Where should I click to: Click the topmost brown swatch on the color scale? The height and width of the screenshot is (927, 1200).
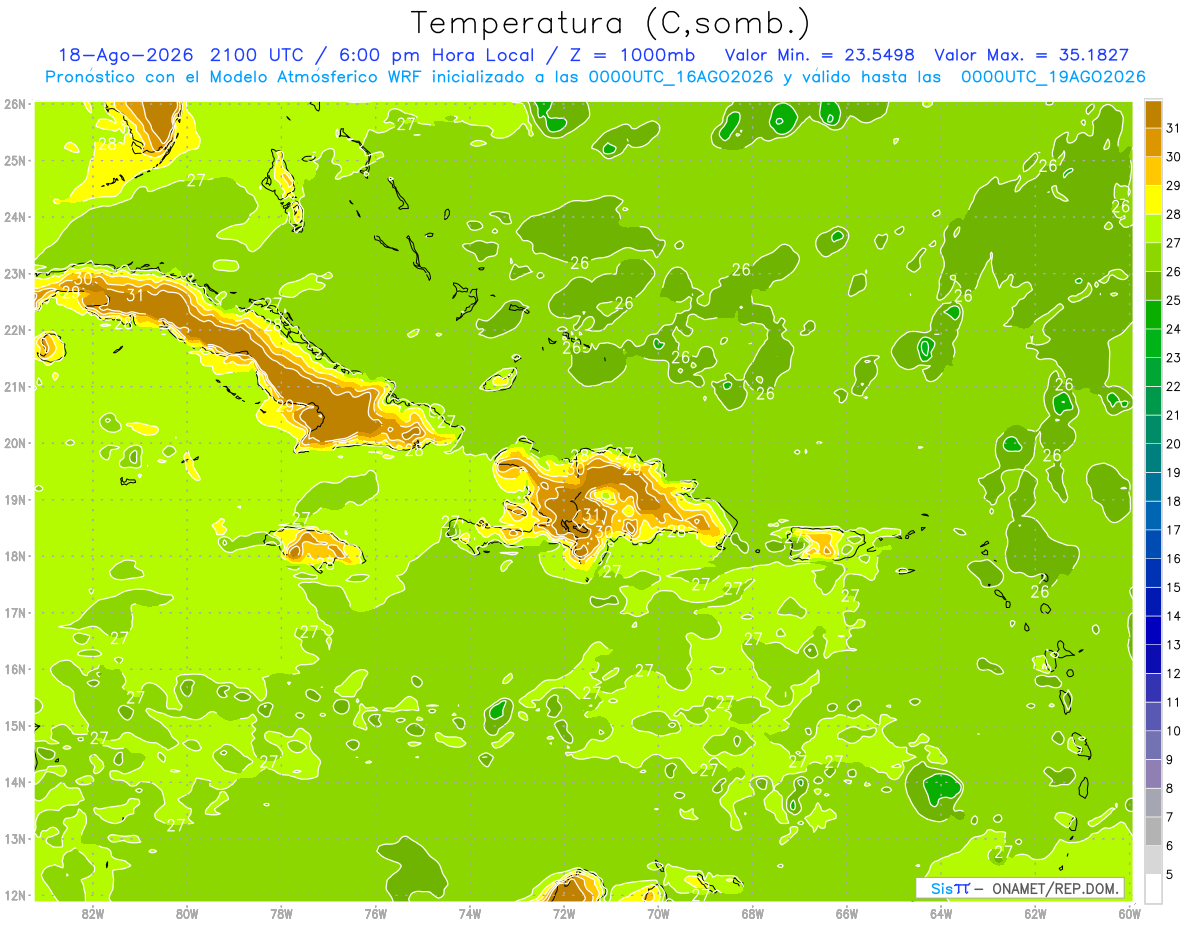click(1153, 114)
